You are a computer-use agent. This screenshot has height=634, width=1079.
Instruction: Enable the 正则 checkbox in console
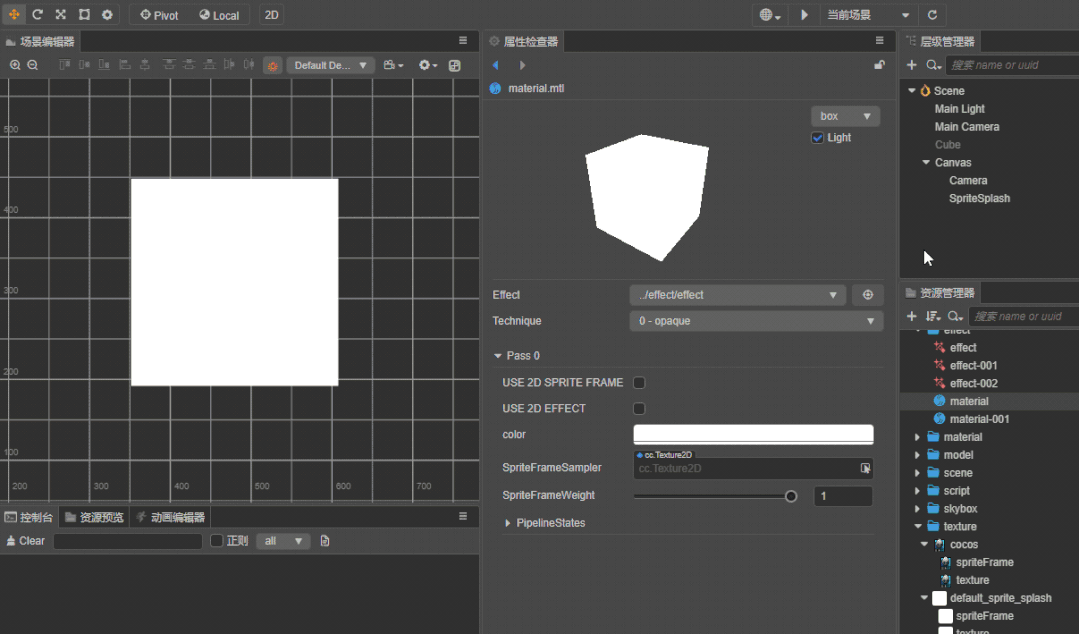point(216,540)
